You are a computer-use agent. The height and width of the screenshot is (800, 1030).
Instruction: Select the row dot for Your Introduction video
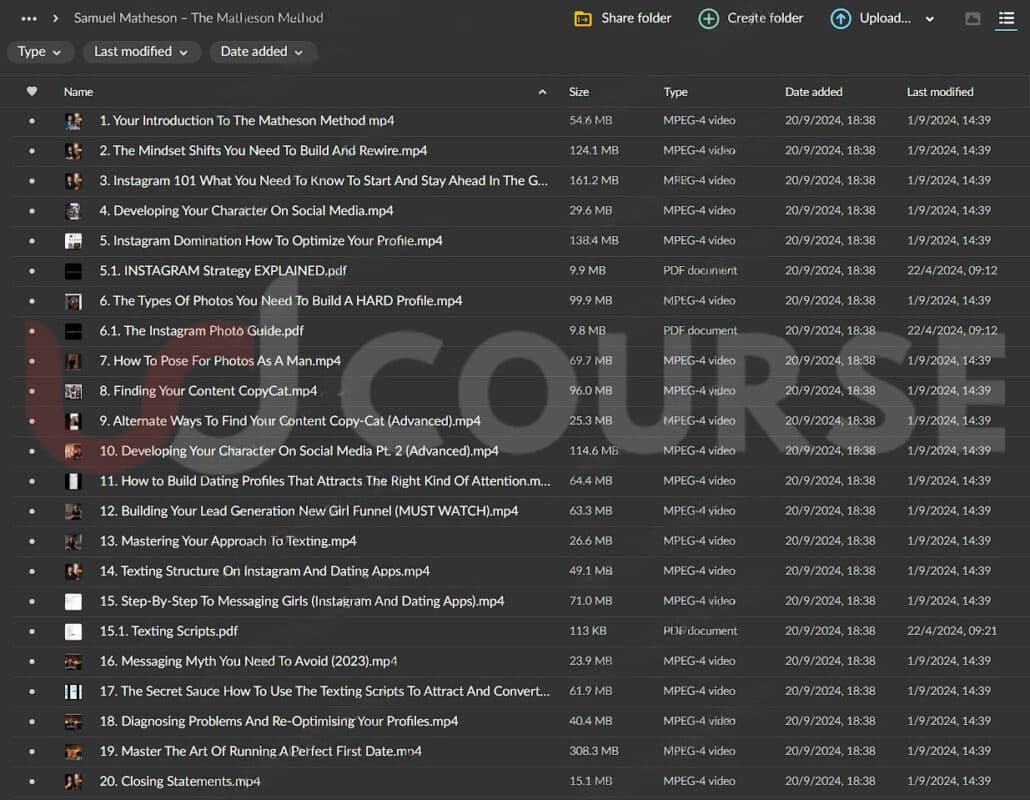[31, 120]
